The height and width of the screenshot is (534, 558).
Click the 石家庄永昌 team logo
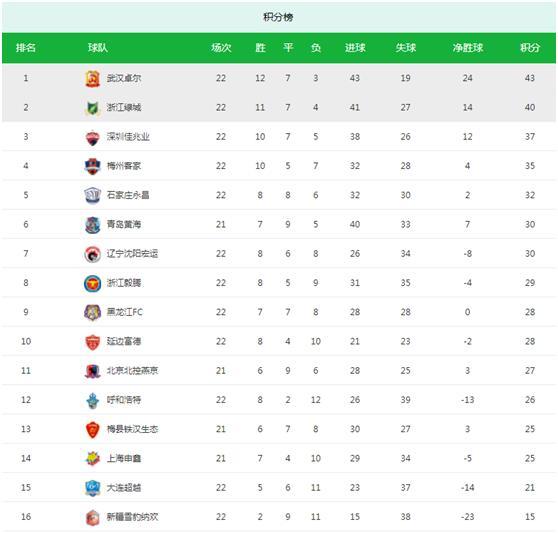(93, 196)
